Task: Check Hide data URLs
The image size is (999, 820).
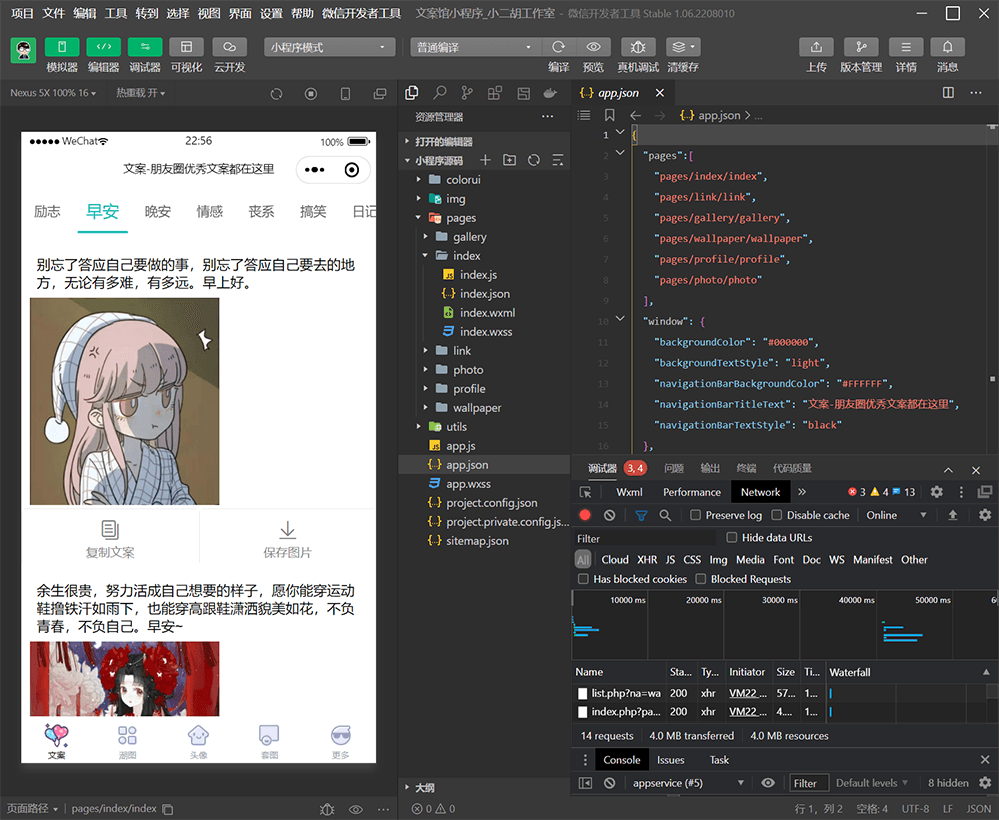Action: 732,537
